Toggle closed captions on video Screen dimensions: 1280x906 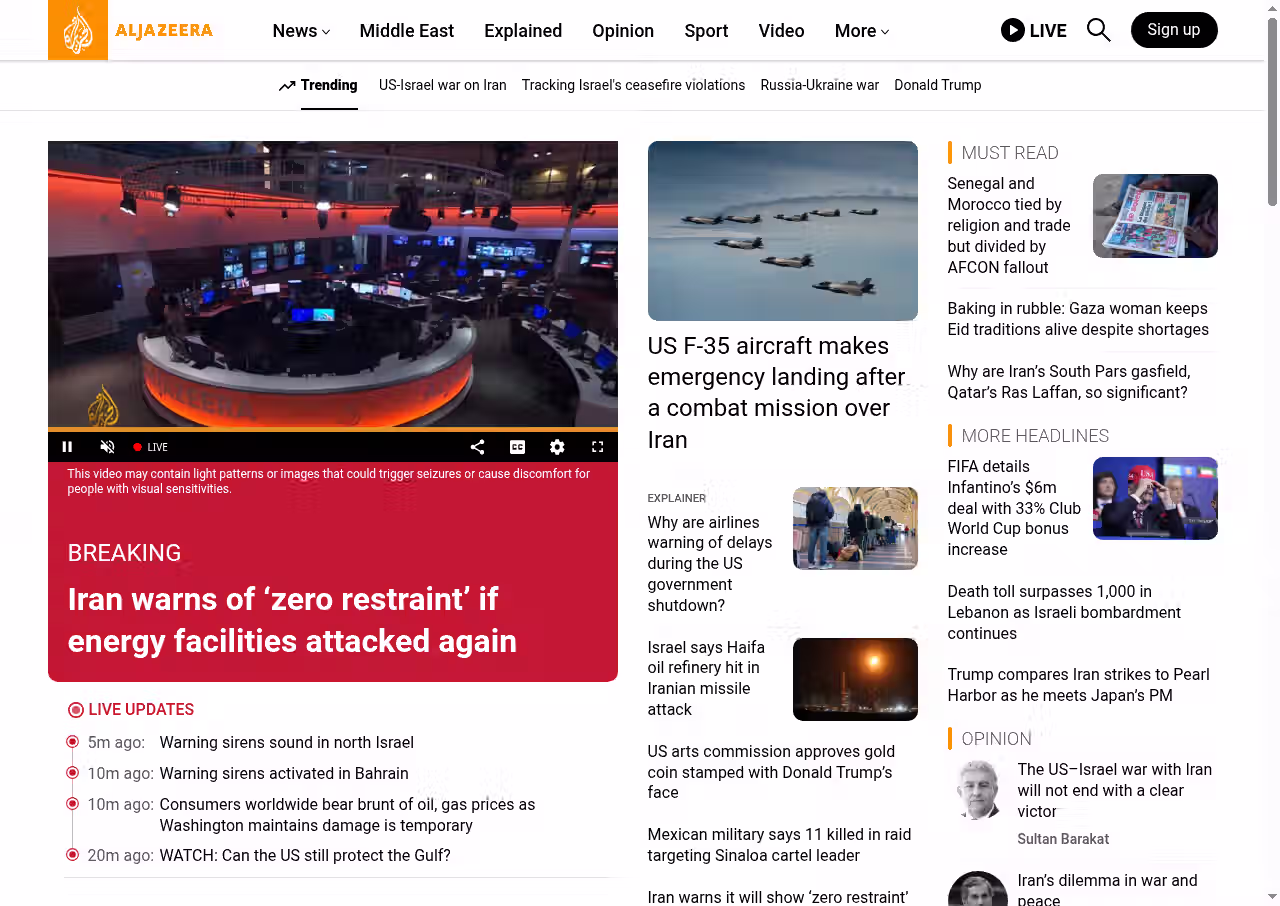coord(517,447)
